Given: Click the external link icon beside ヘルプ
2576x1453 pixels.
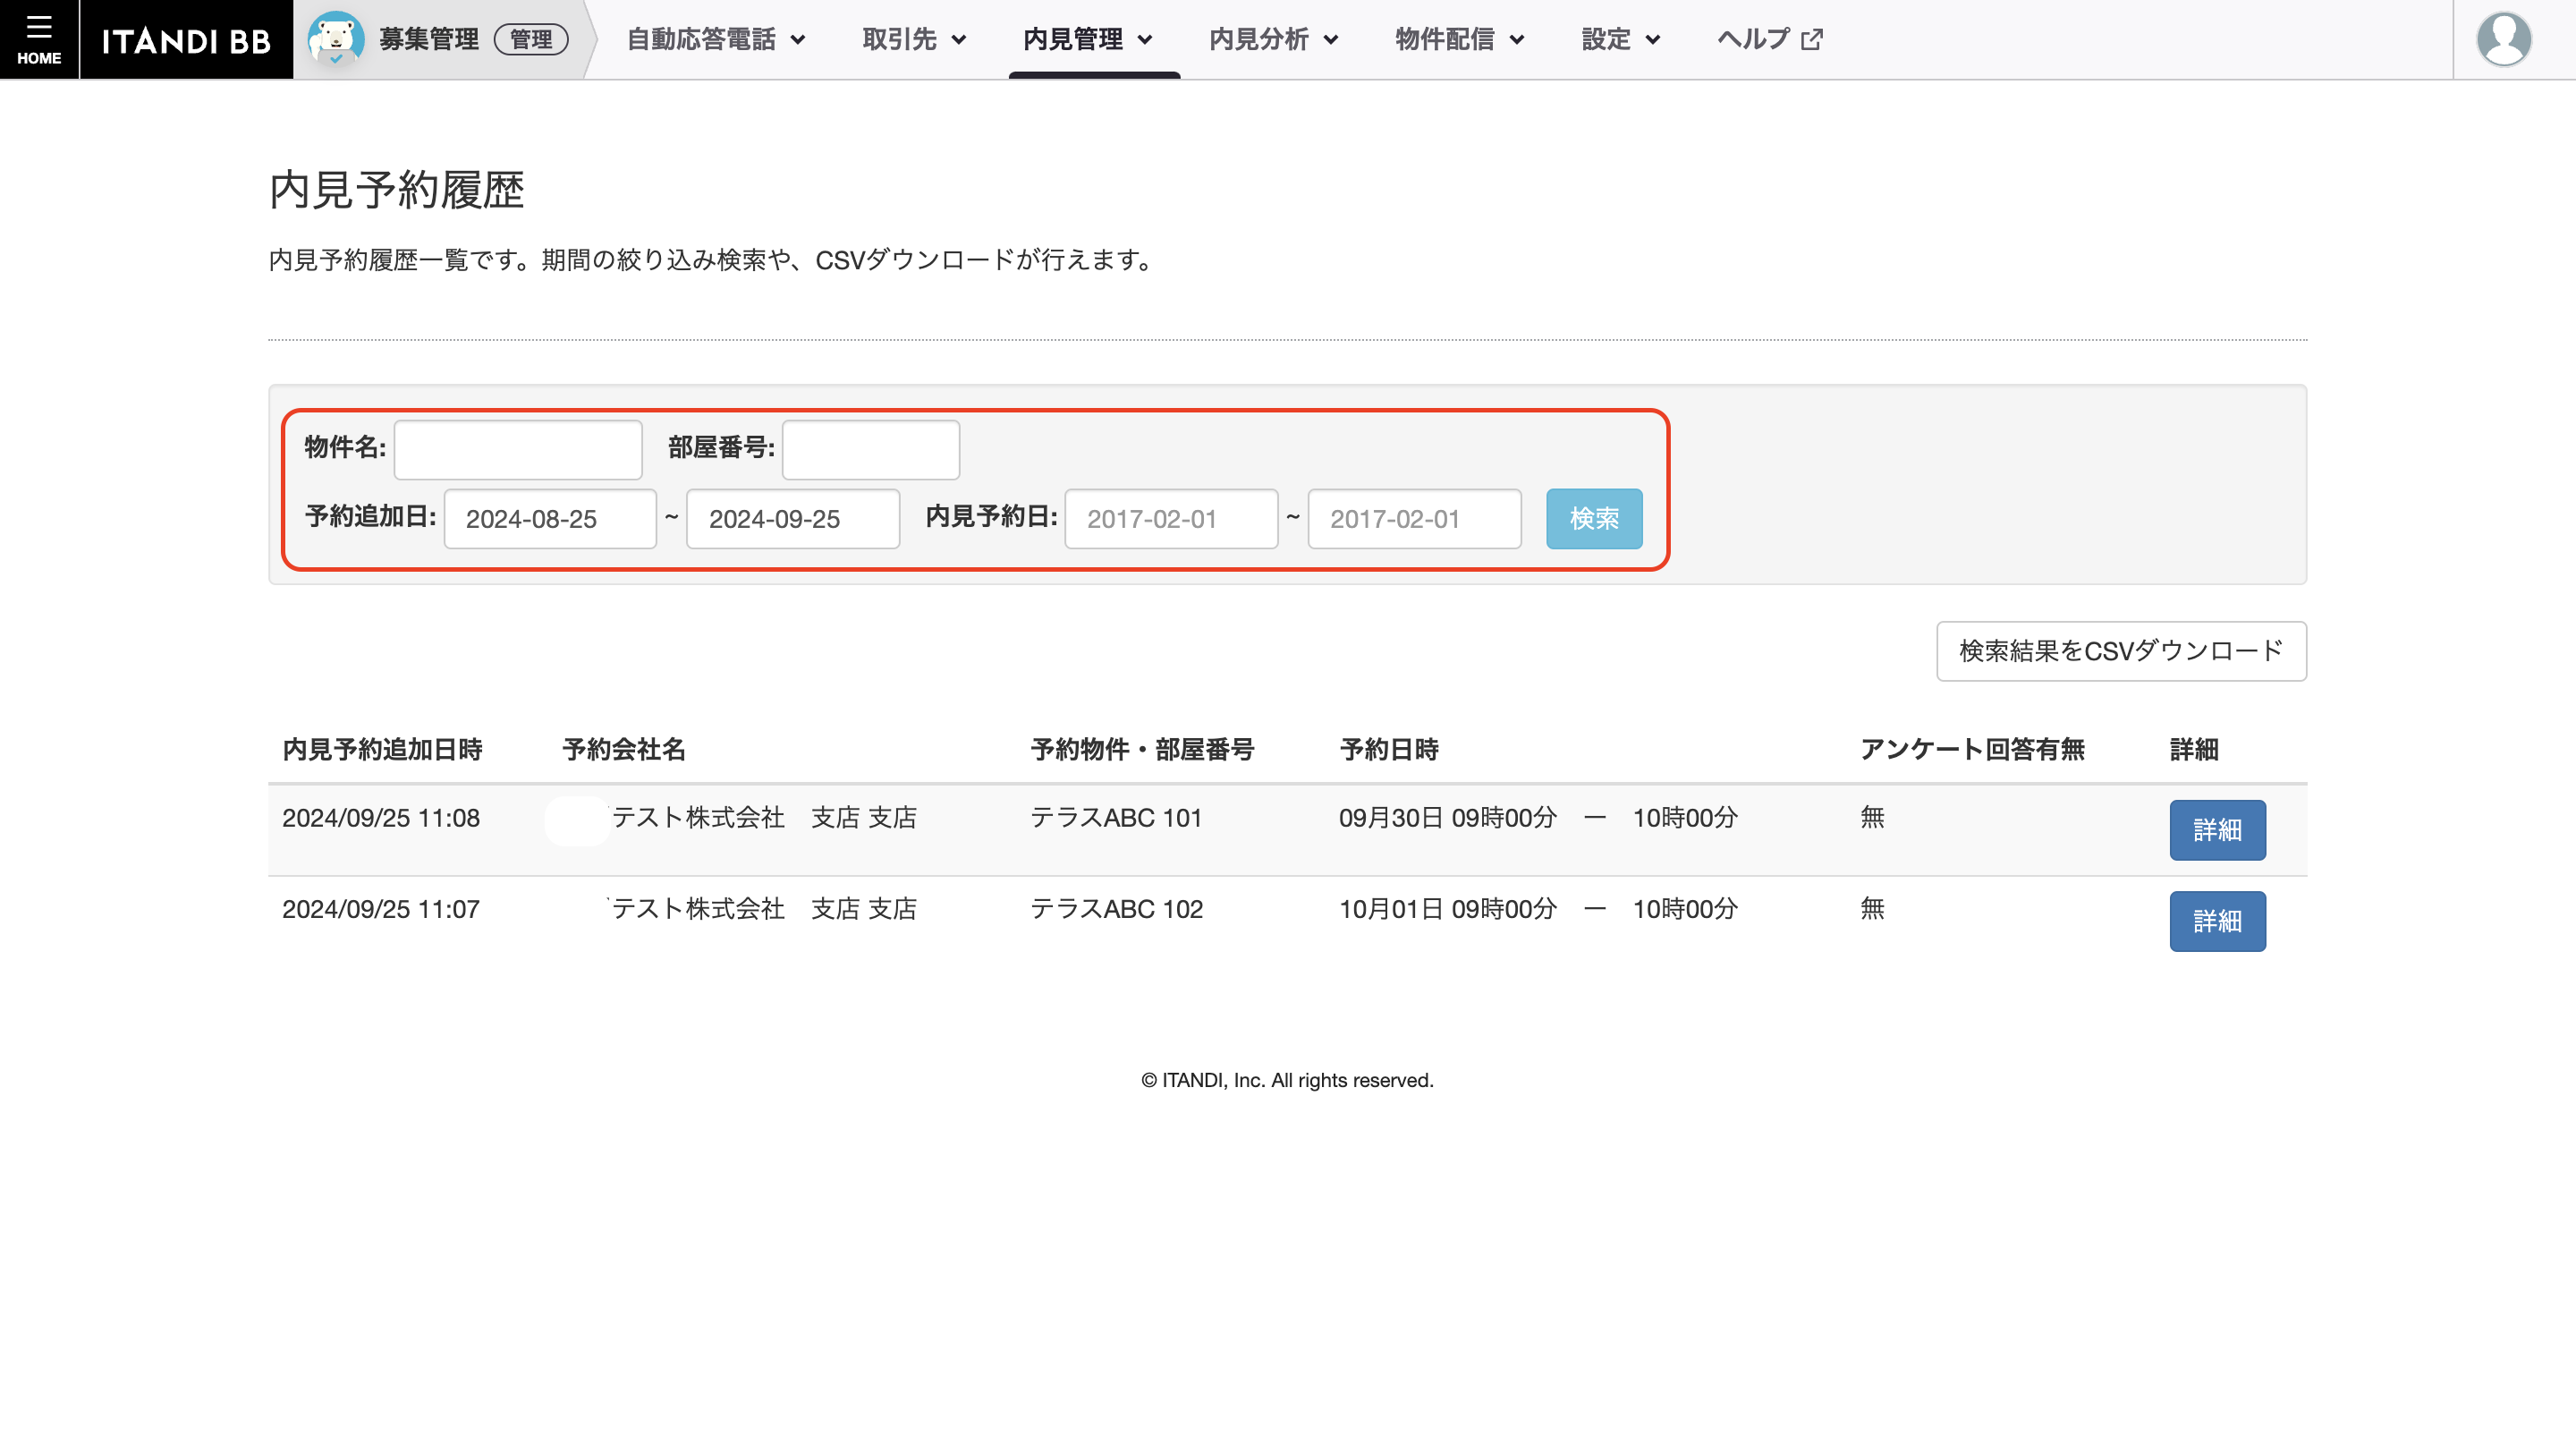Looking at the screenshot, I should click(1811, 40).
